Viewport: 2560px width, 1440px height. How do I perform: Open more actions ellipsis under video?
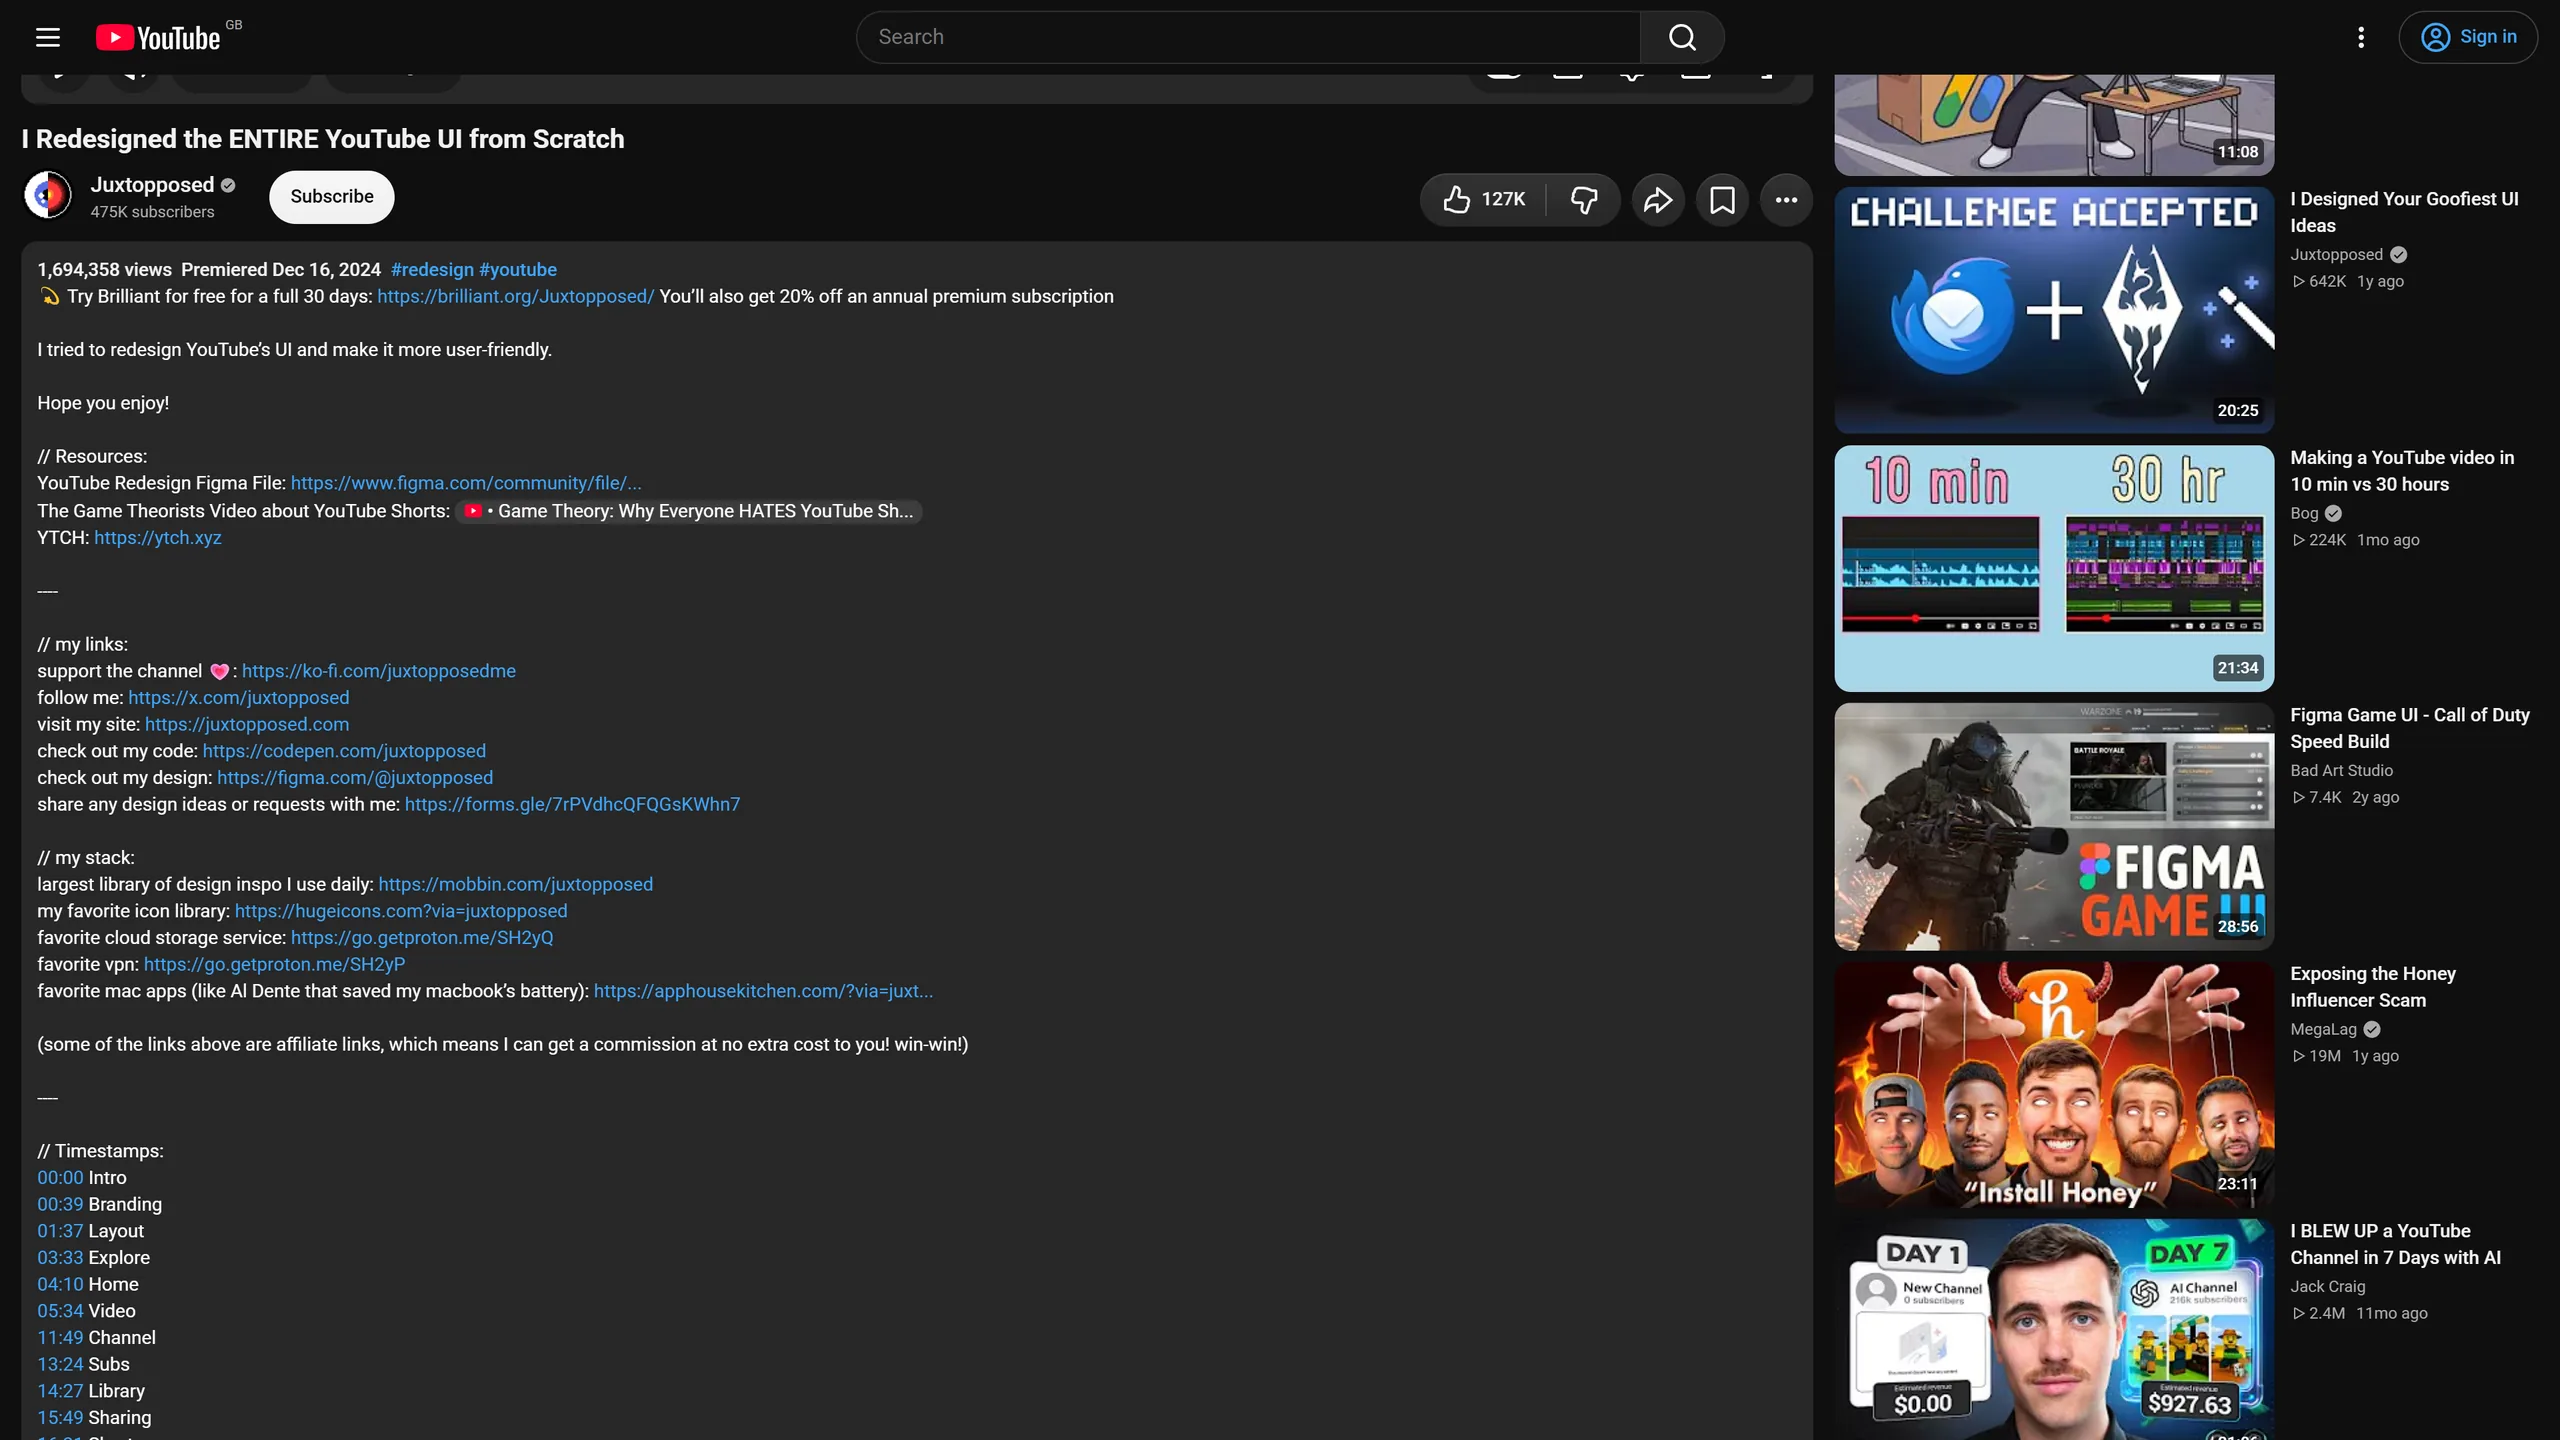[x=1786, y=199]
